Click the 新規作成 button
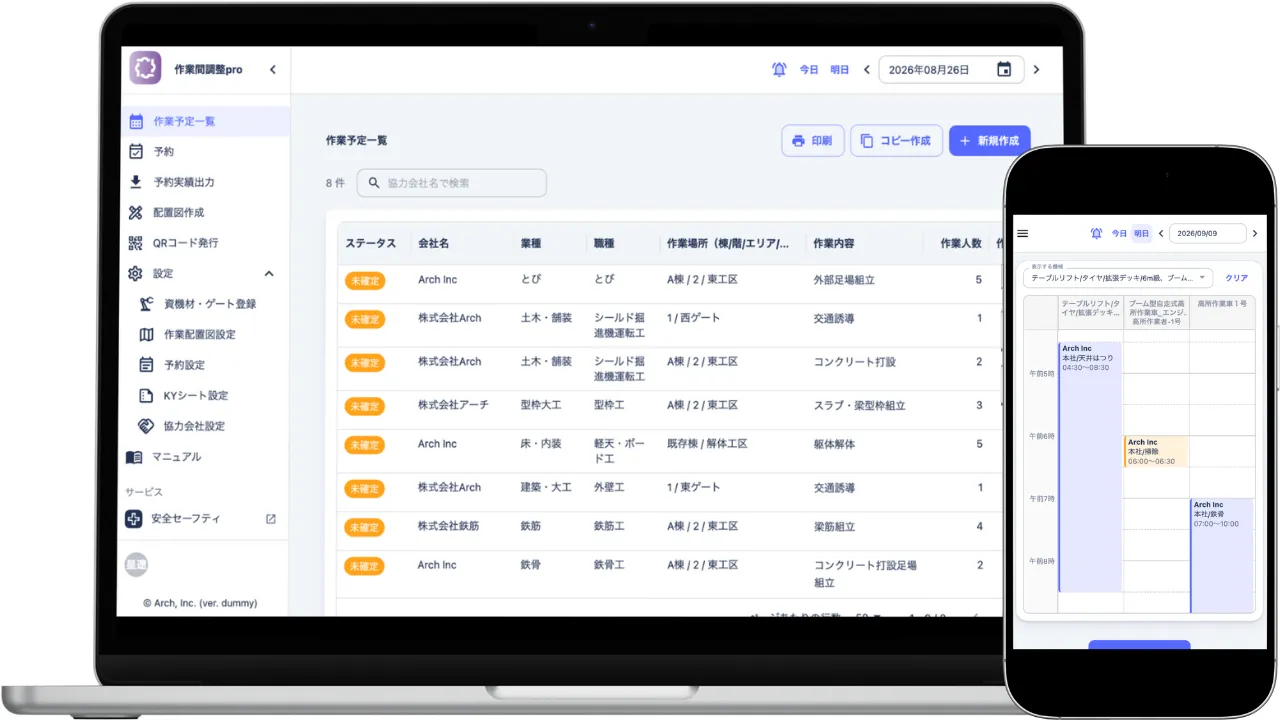The height and width of the screenshot is (720, 1280). [x=989, y=141]
